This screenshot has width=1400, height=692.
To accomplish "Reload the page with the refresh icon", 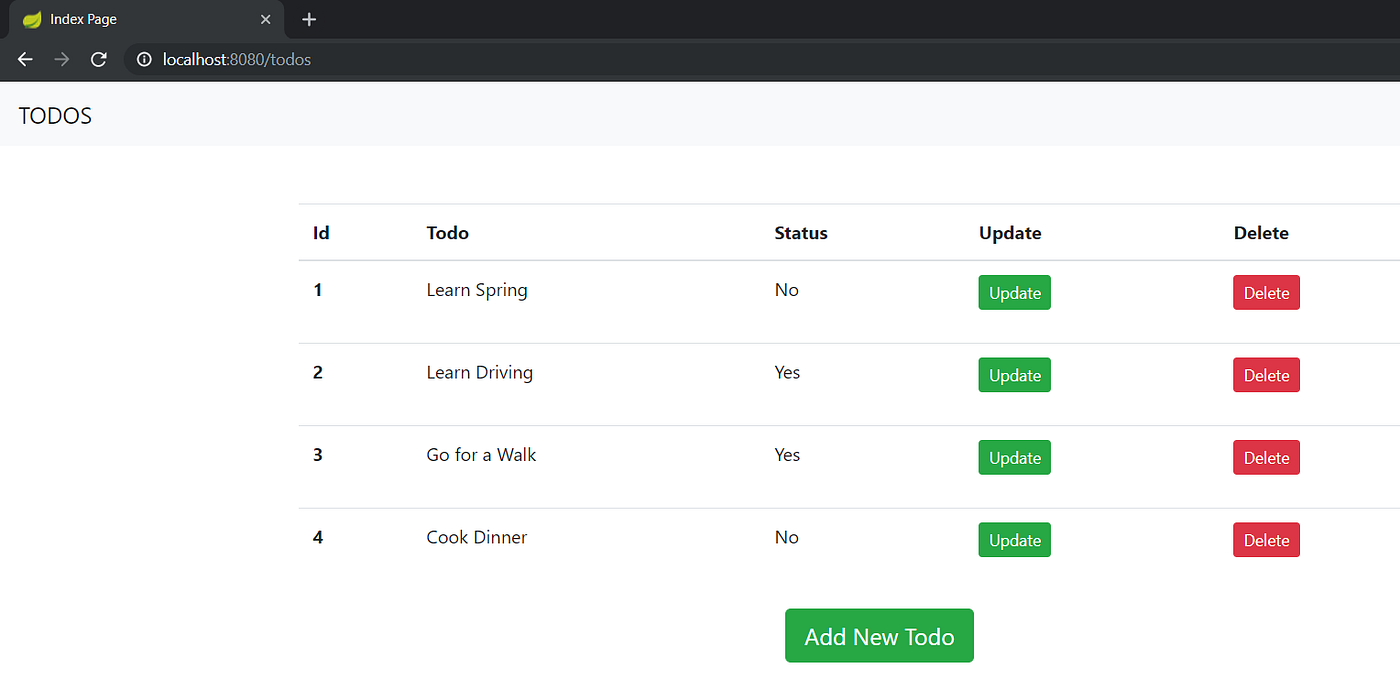I will click(x=98, y=60).
